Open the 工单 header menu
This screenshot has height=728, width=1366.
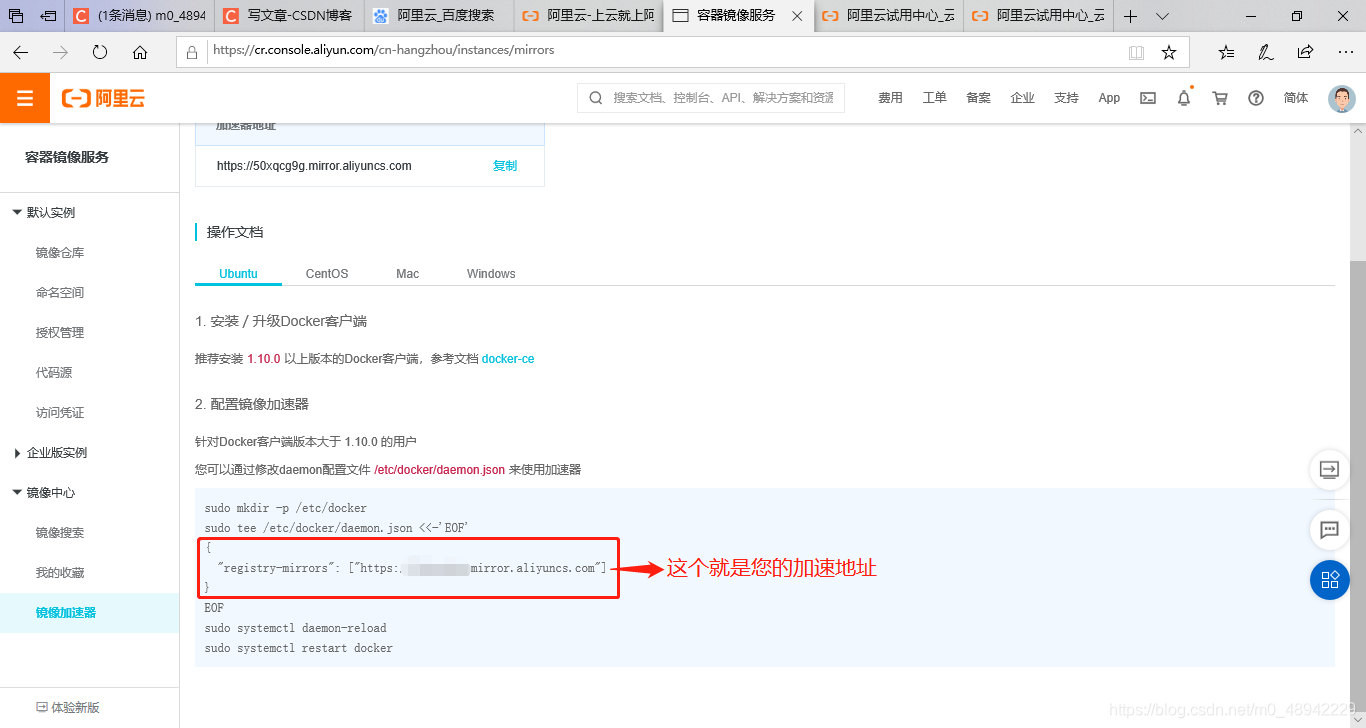click(x=934, y=98)
